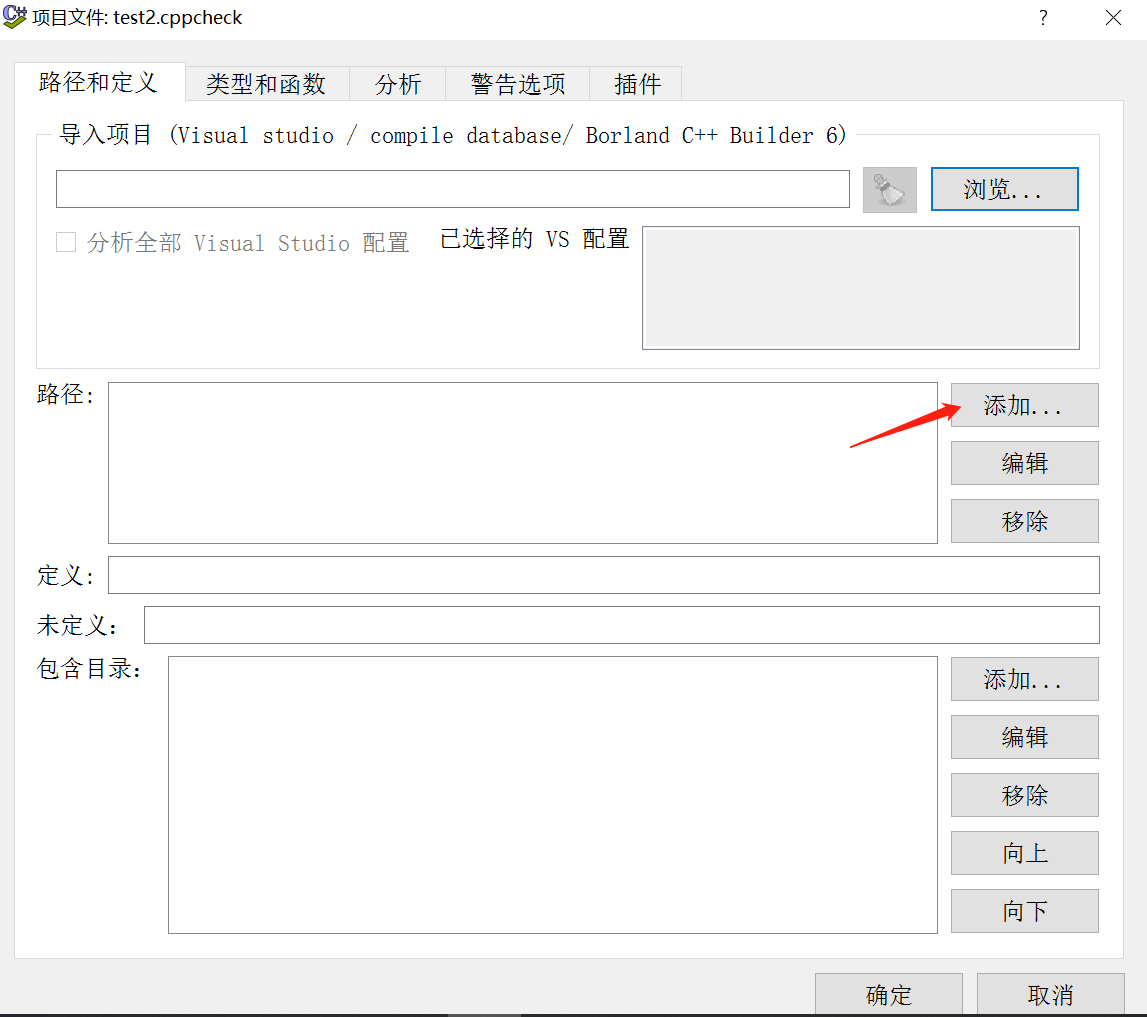Focus the 未定义 input field
Viewport: 1147px width, 1017px height.
pyautogui.click(x=622, y=625)
